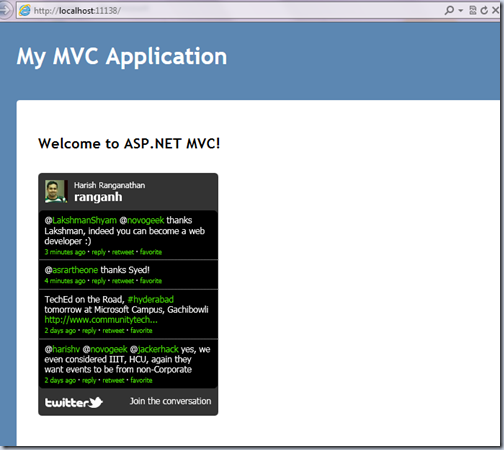Favorite the thanks Syed tweet
Image resolution: width=504 pixels, height=450 pixels.
(151, 281)
